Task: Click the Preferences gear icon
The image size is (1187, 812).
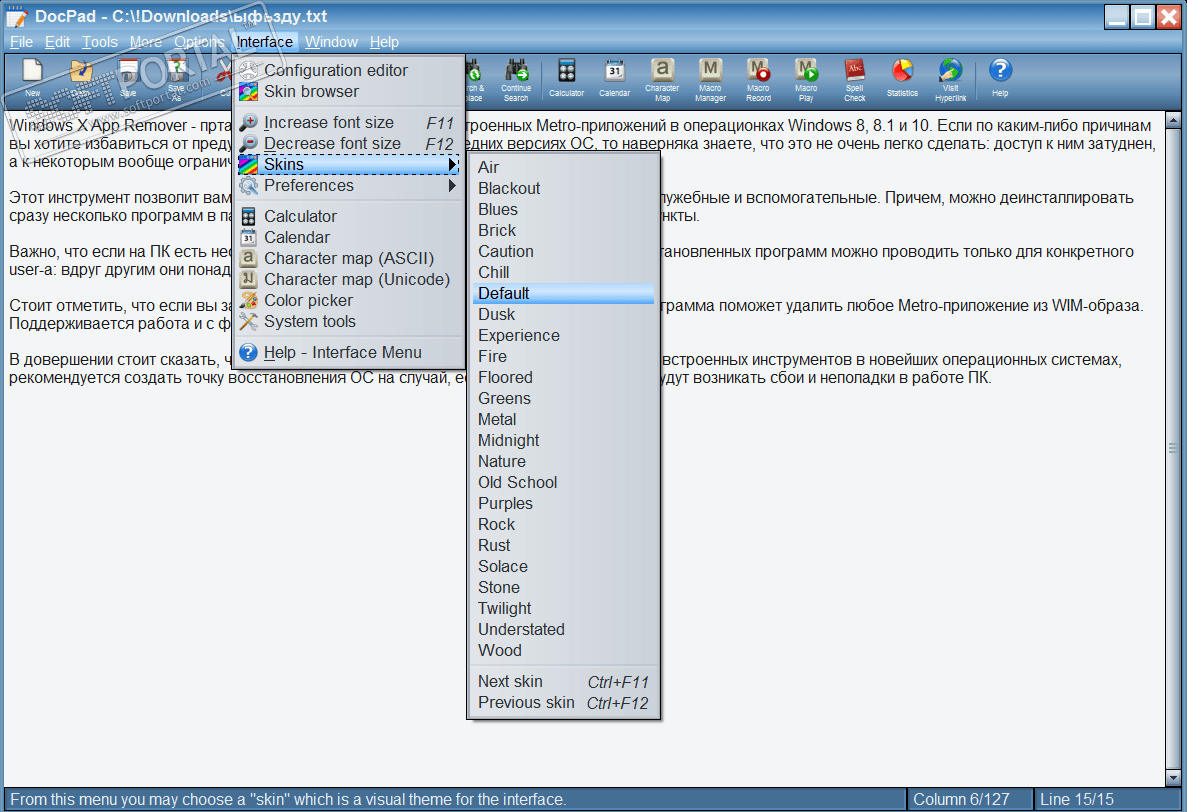Action: coord(248,185)
